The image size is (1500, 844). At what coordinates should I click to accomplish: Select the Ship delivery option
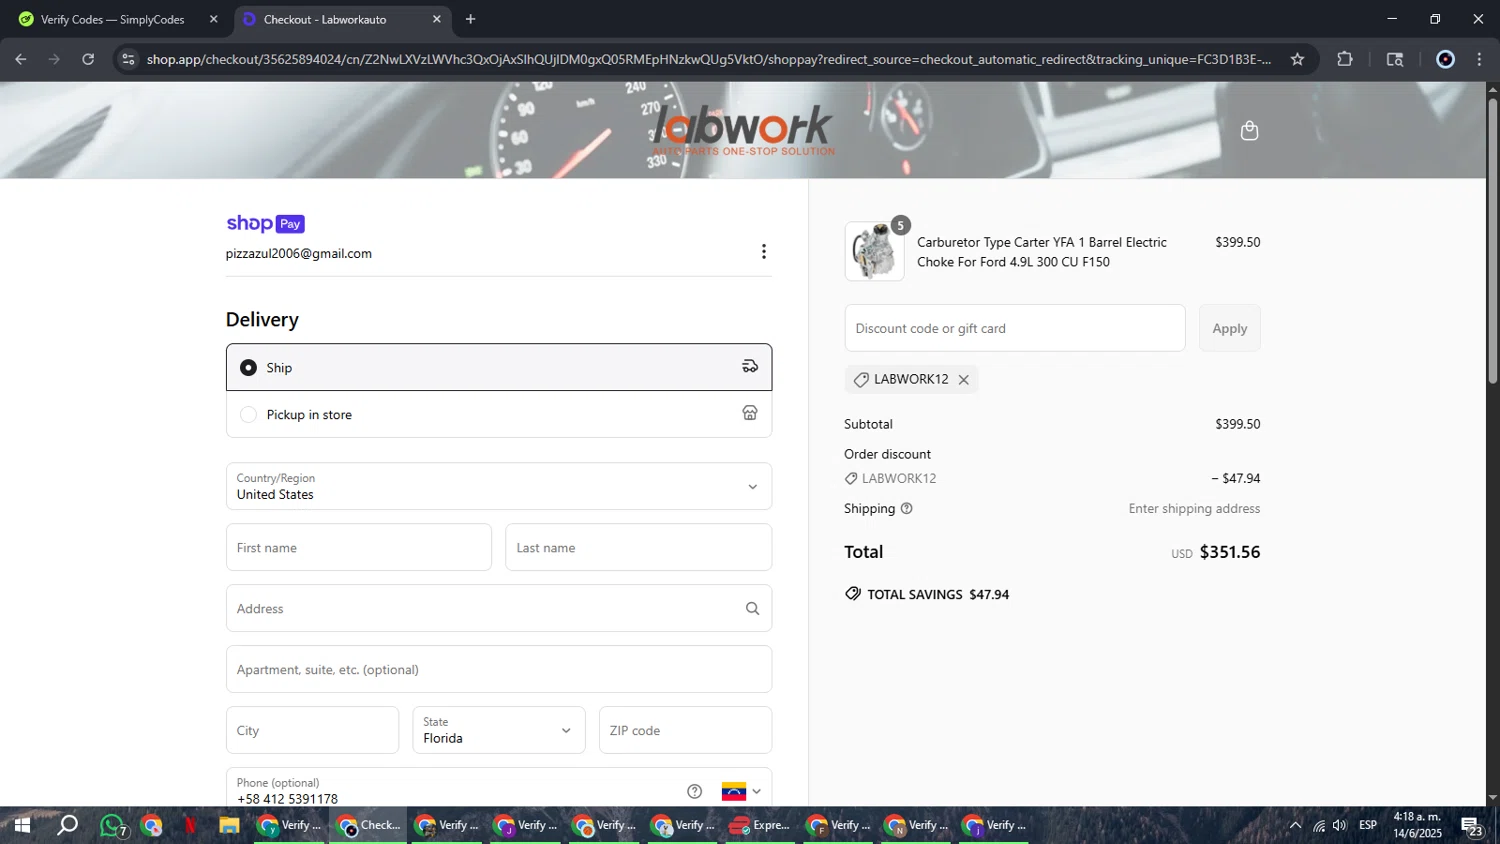(x=499, y=367)
